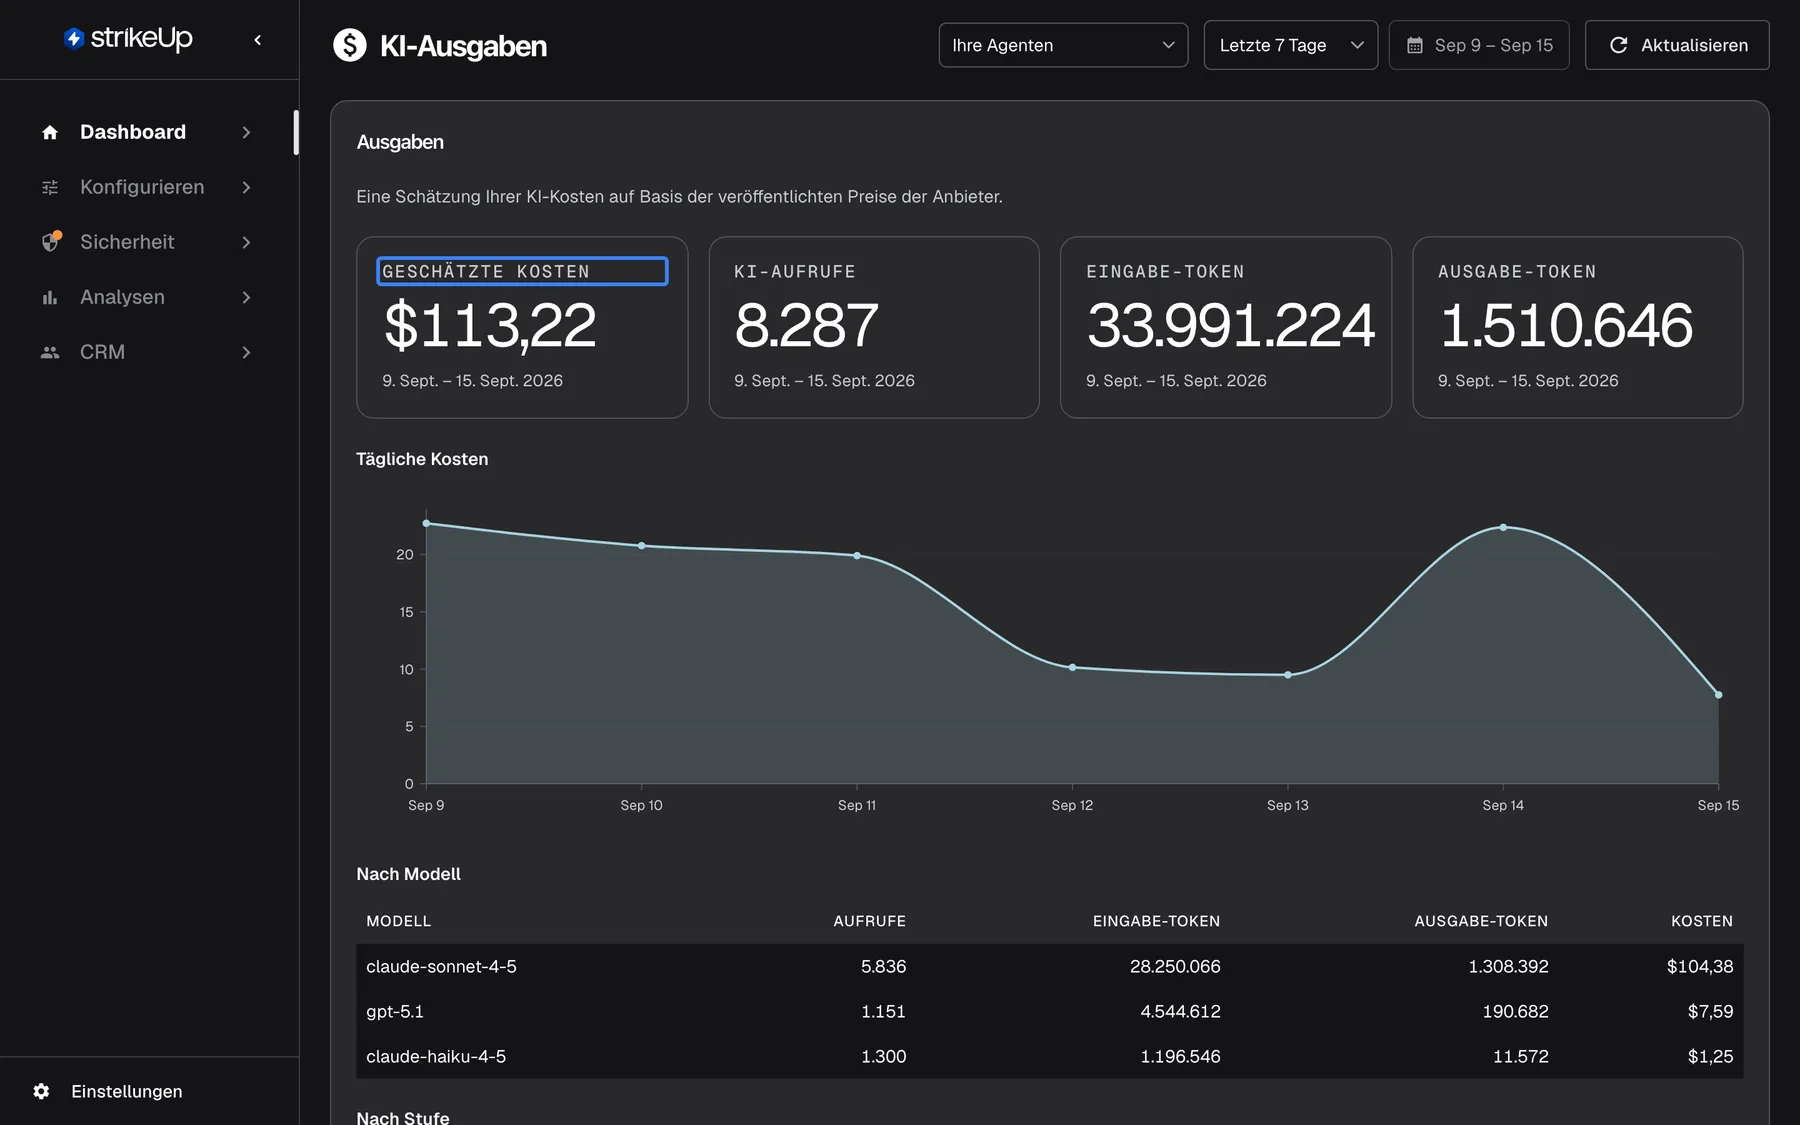
Task: Select the claude-sonnet-4-5 table row
Action: click(1049, 966)
